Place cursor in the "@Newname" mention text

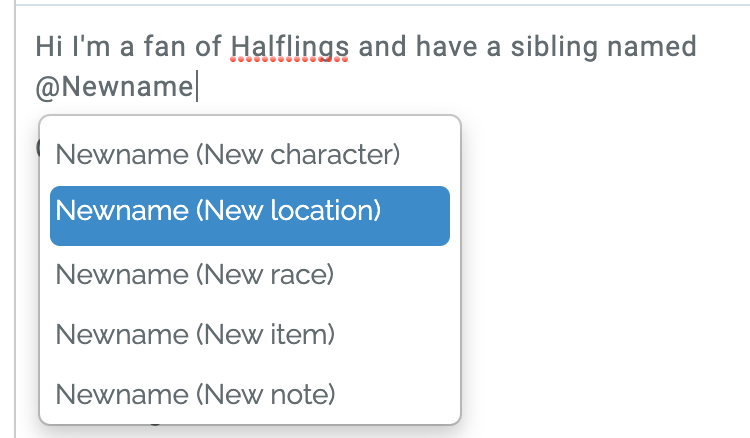tap(122, 87)
